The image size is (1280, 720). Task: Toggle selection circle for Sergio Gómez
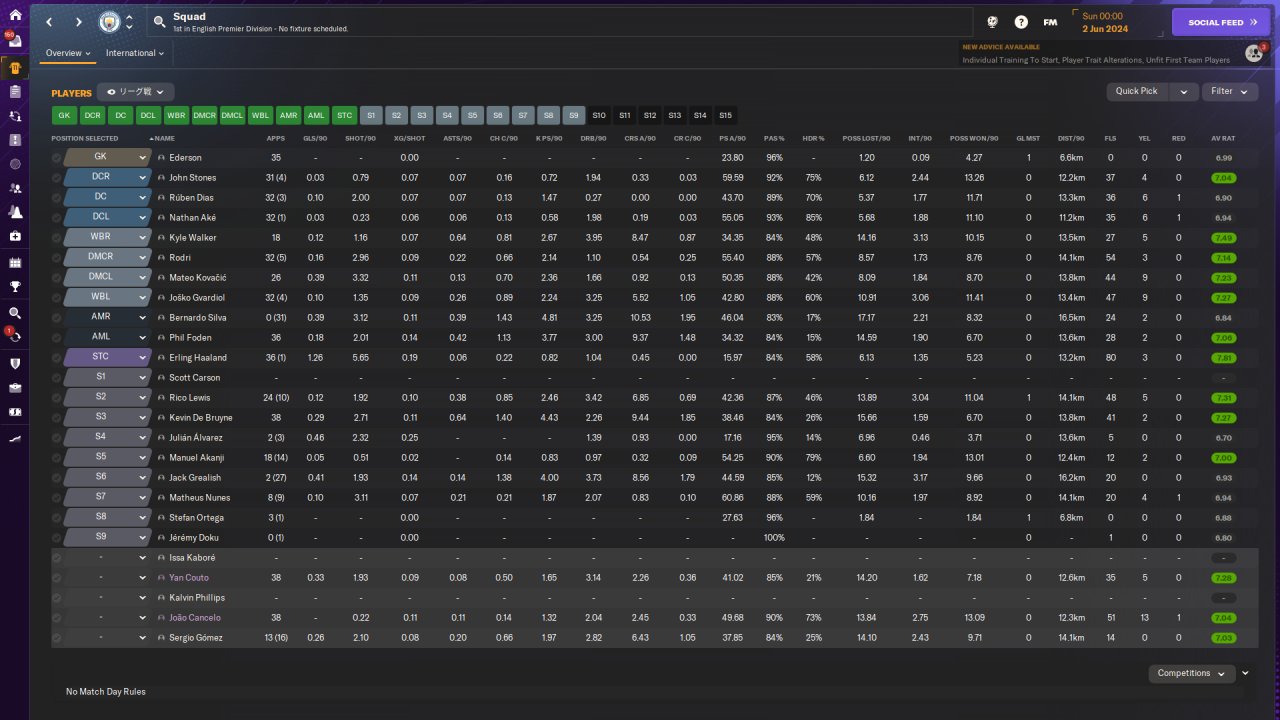[57, 638]
